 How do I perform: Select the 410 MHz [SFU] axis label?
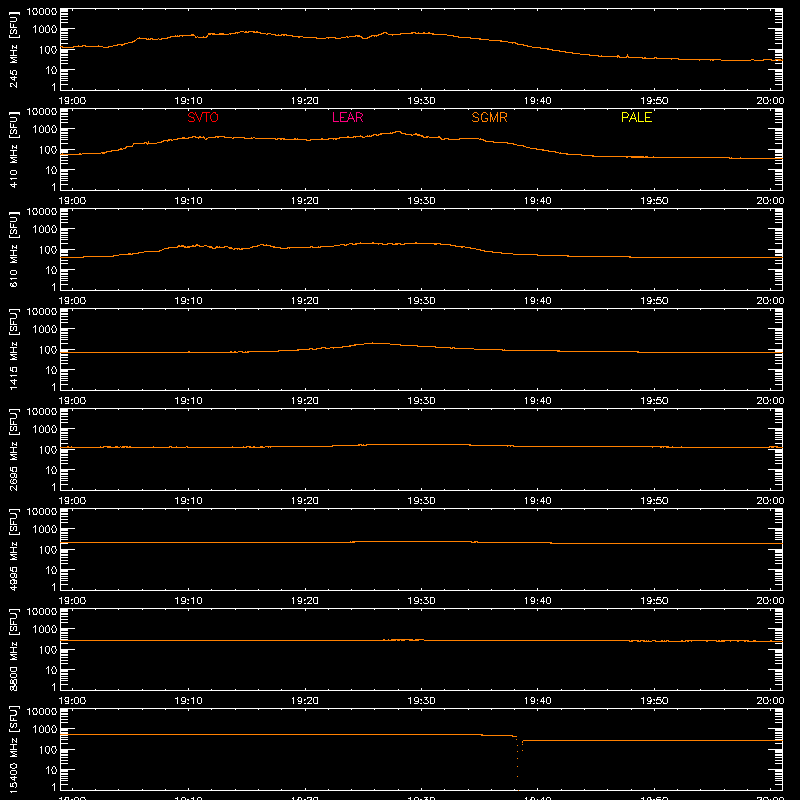click(x=14, y=149)
